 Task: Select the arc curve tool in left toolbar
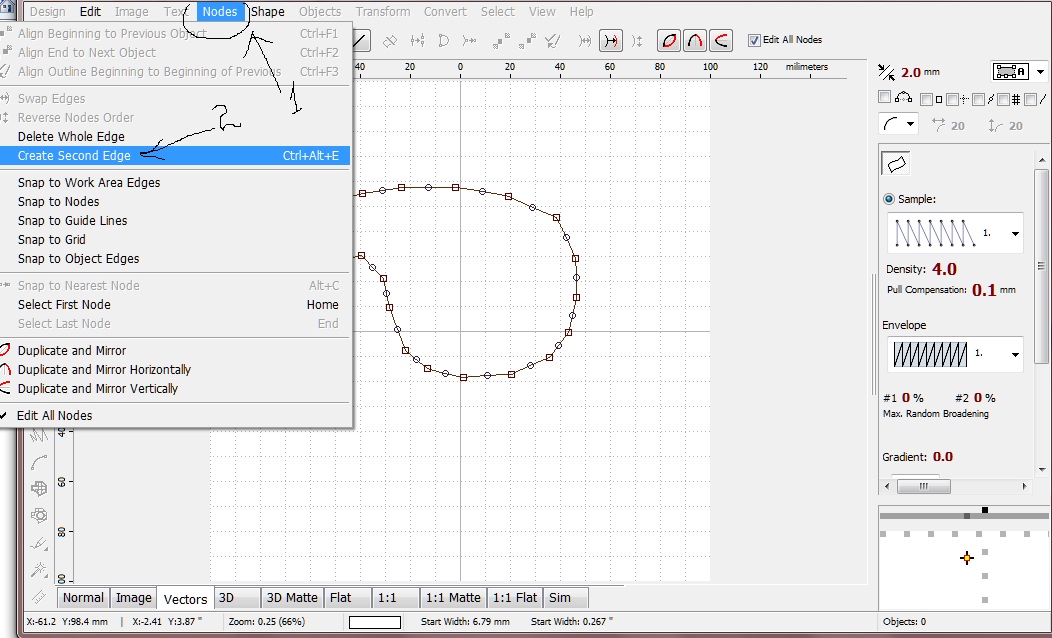pos(39,462)
